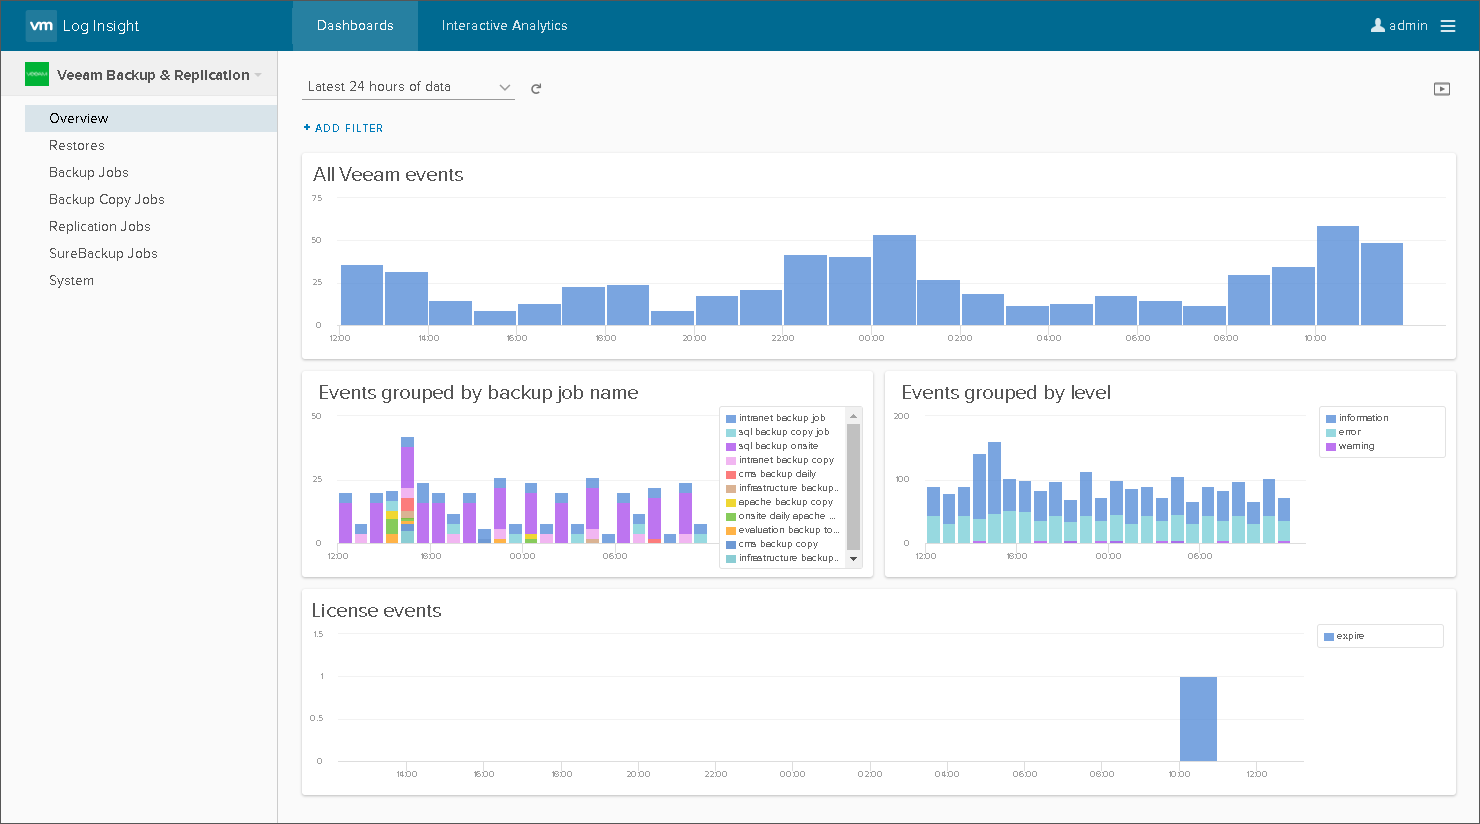Click the admin user icon
This screenshot has height=824, width=1480.
tap(1377, 25)
